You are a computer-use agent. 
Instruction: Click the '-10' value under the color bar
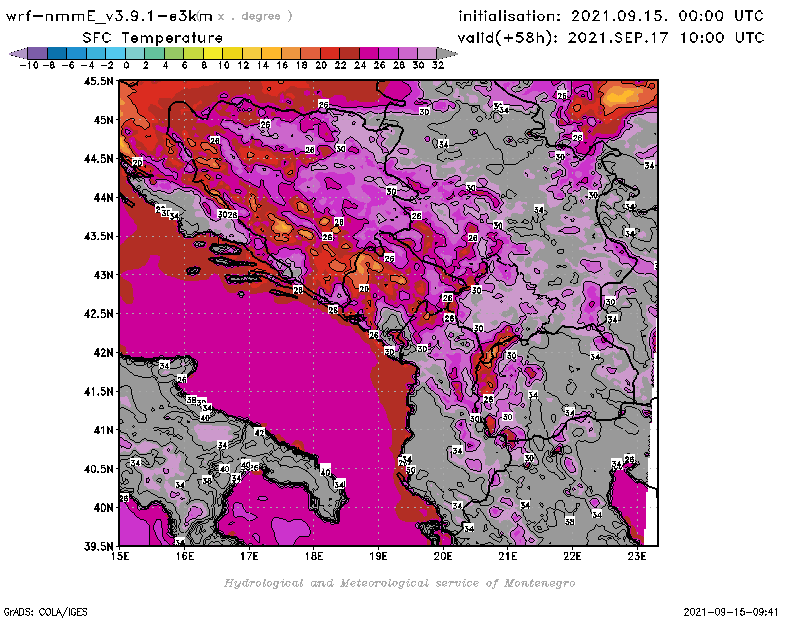pyautogui.click(x=29, y=65)
